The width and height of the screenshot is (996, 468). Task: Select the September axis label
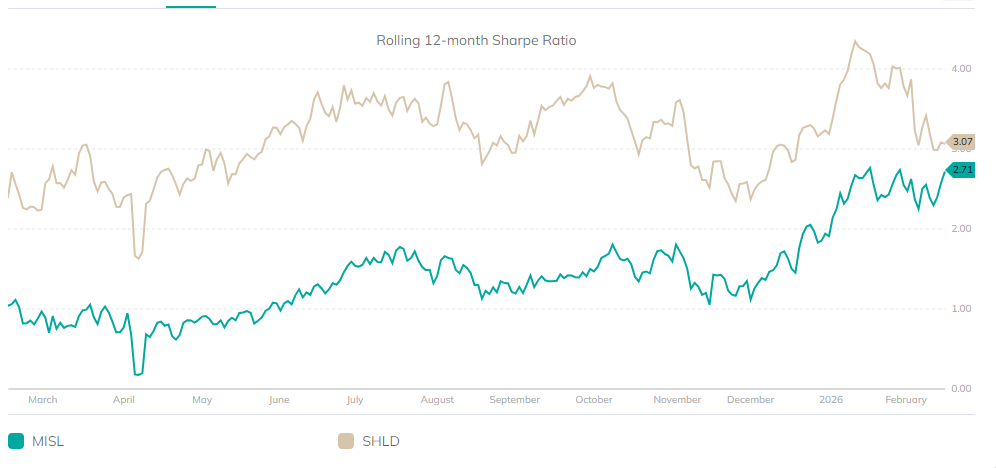pos(514,400)
